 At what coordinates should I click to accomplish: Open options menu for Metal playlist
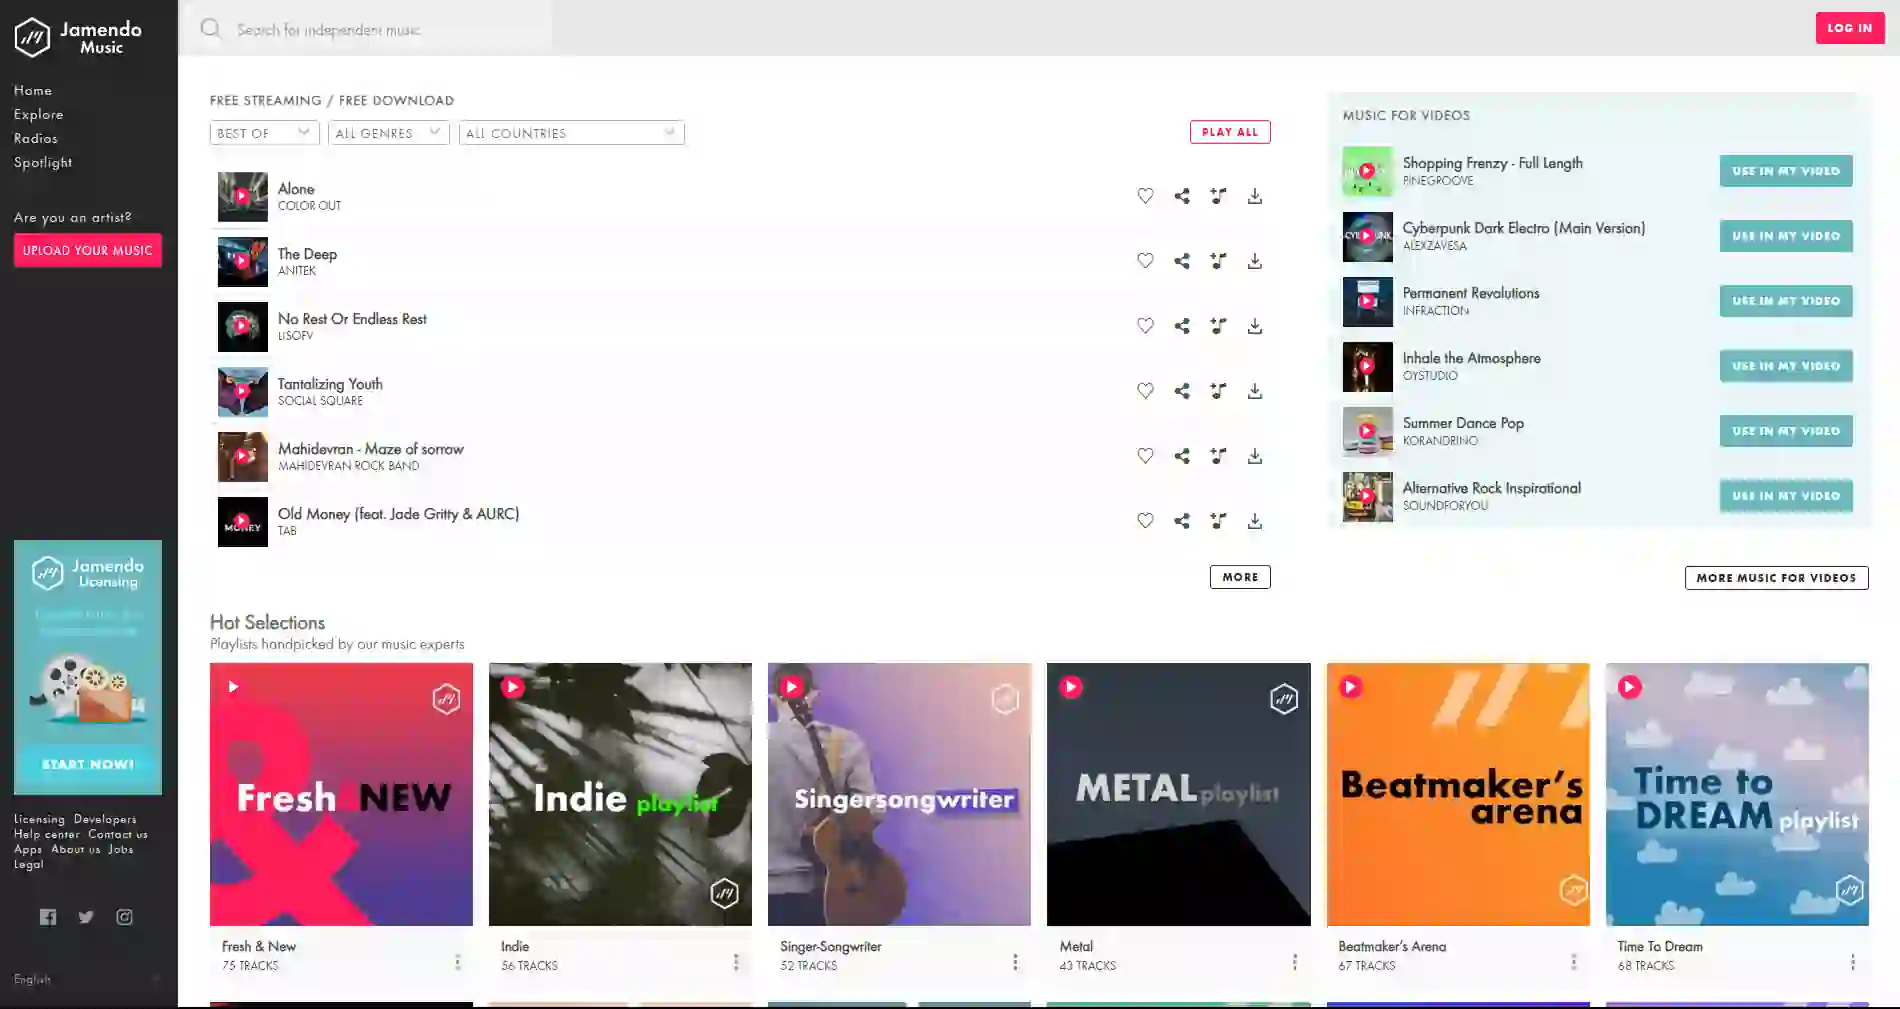[1294, 962]
